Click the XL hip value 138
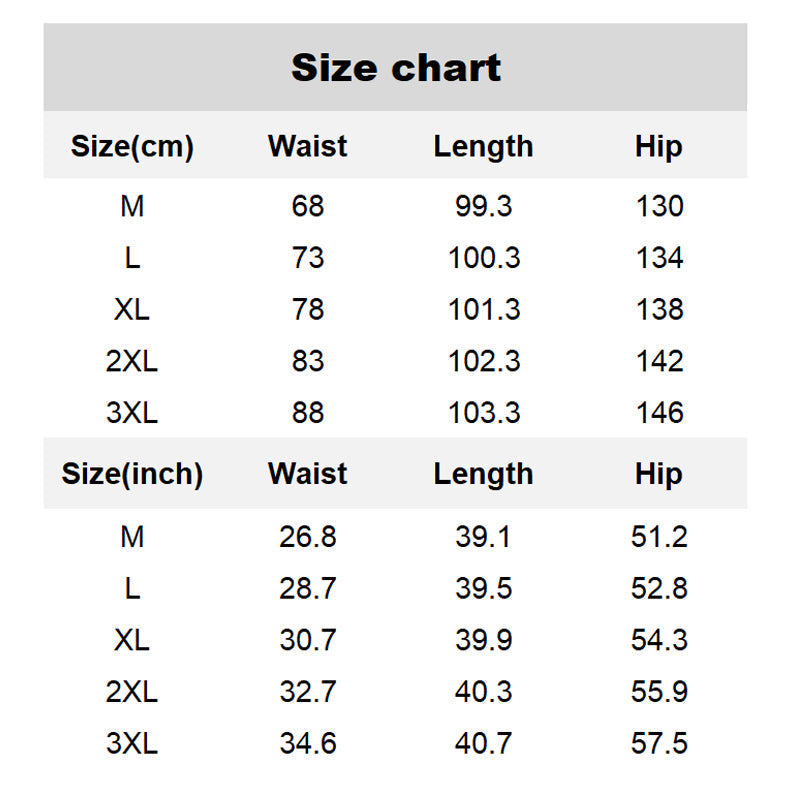The width and height of the screenshot is (800, 800). click(659, 309)
